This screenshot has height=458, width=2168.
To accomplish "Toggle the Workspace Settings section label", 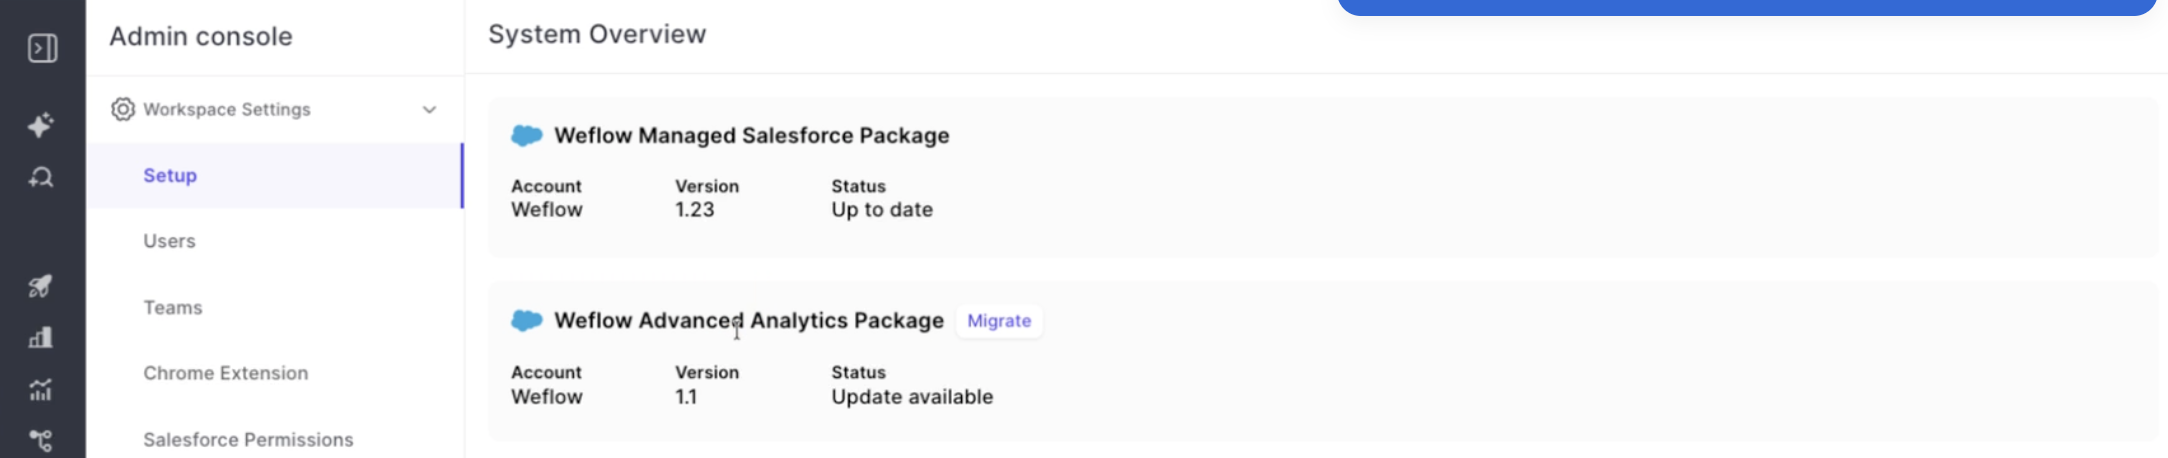I will (227, 109).
